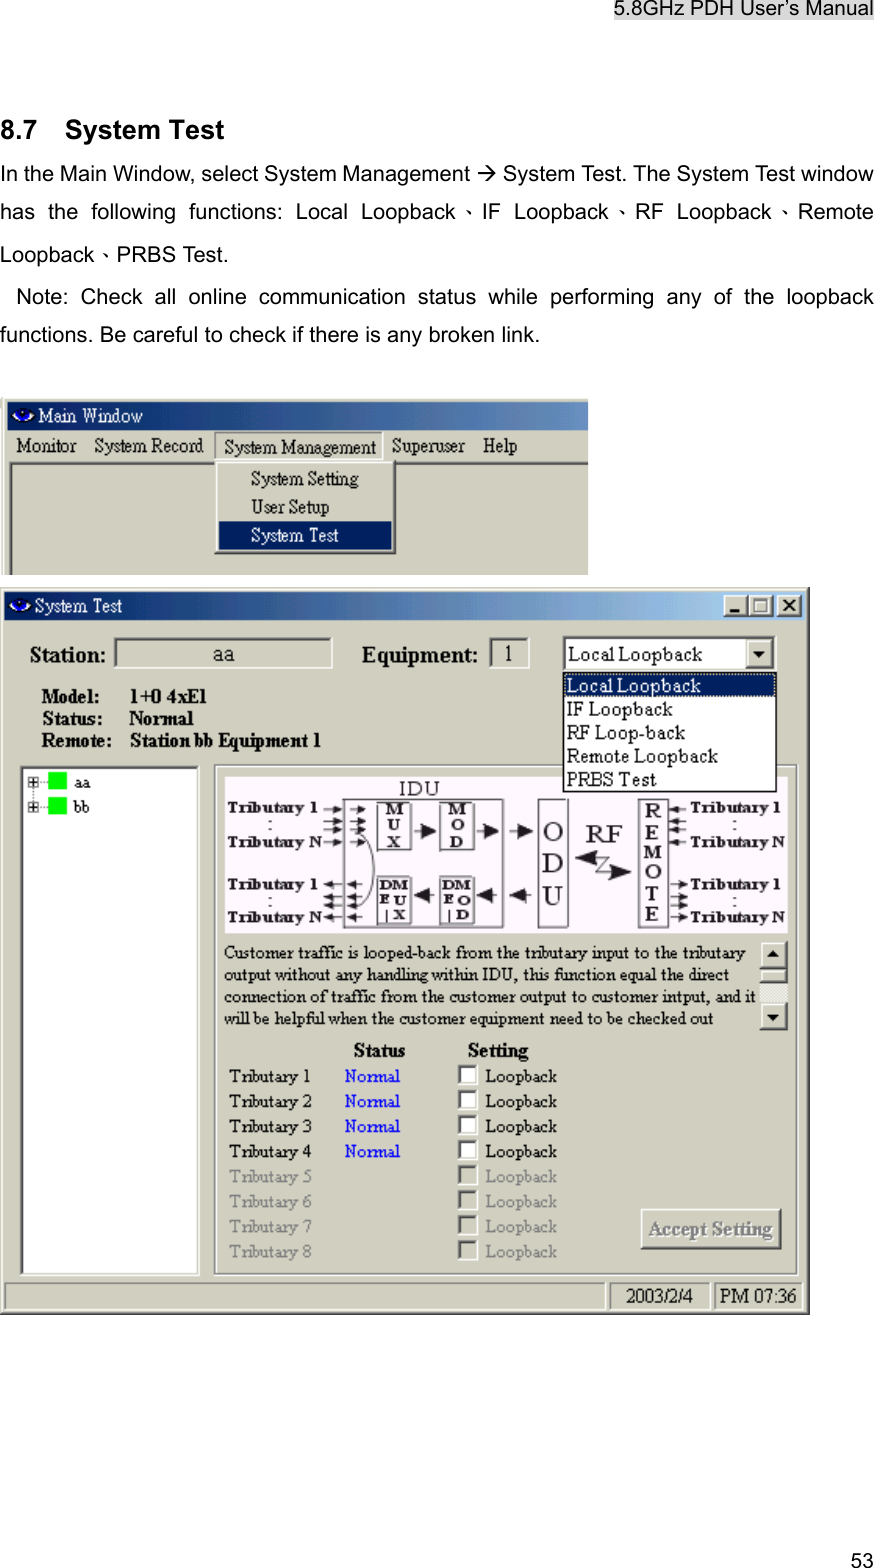Image resolution: width=874 pixels, height=1568 pixels.
Task: Check the disabled Tributary 8 Loopback box
Action: tap(467, 1250)
